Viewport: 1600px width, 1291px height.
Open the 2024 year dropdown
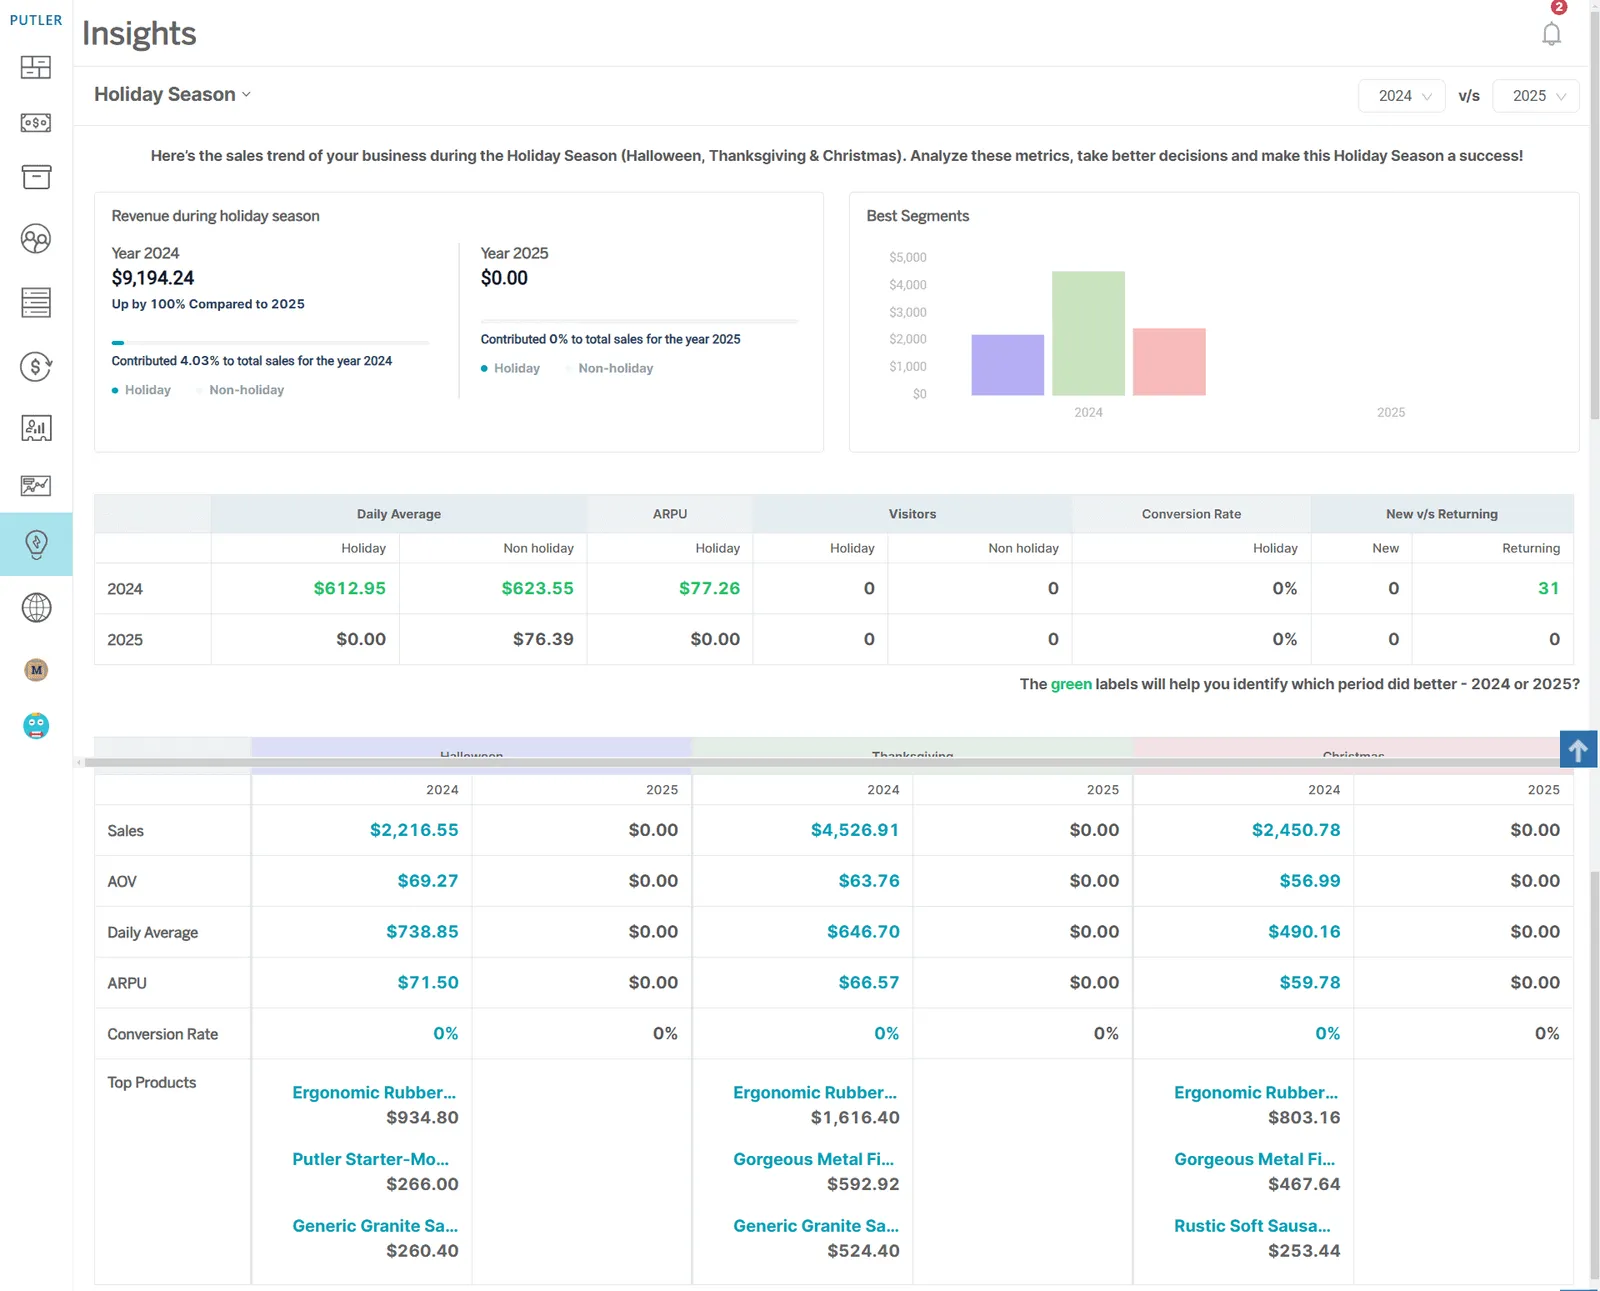tap(1402, 96)
